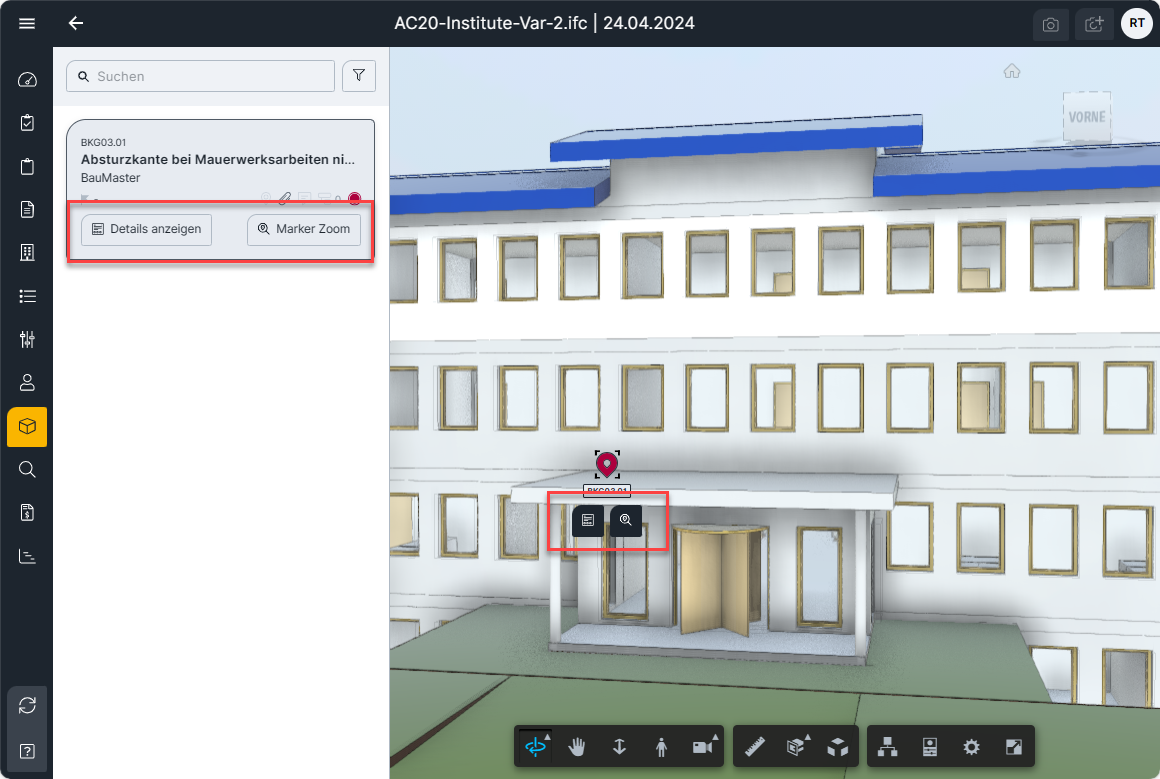Select the Section analysis tool
The image size is (1160, 779).
[797, 747]
